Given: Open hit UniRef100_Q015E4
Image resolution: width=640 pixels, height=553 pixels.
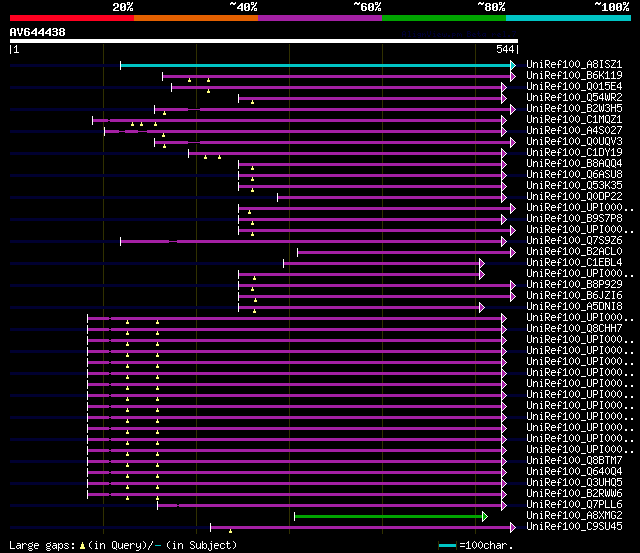Looking at the screenshot, I should pyautogui.click(x=574, y=87).
